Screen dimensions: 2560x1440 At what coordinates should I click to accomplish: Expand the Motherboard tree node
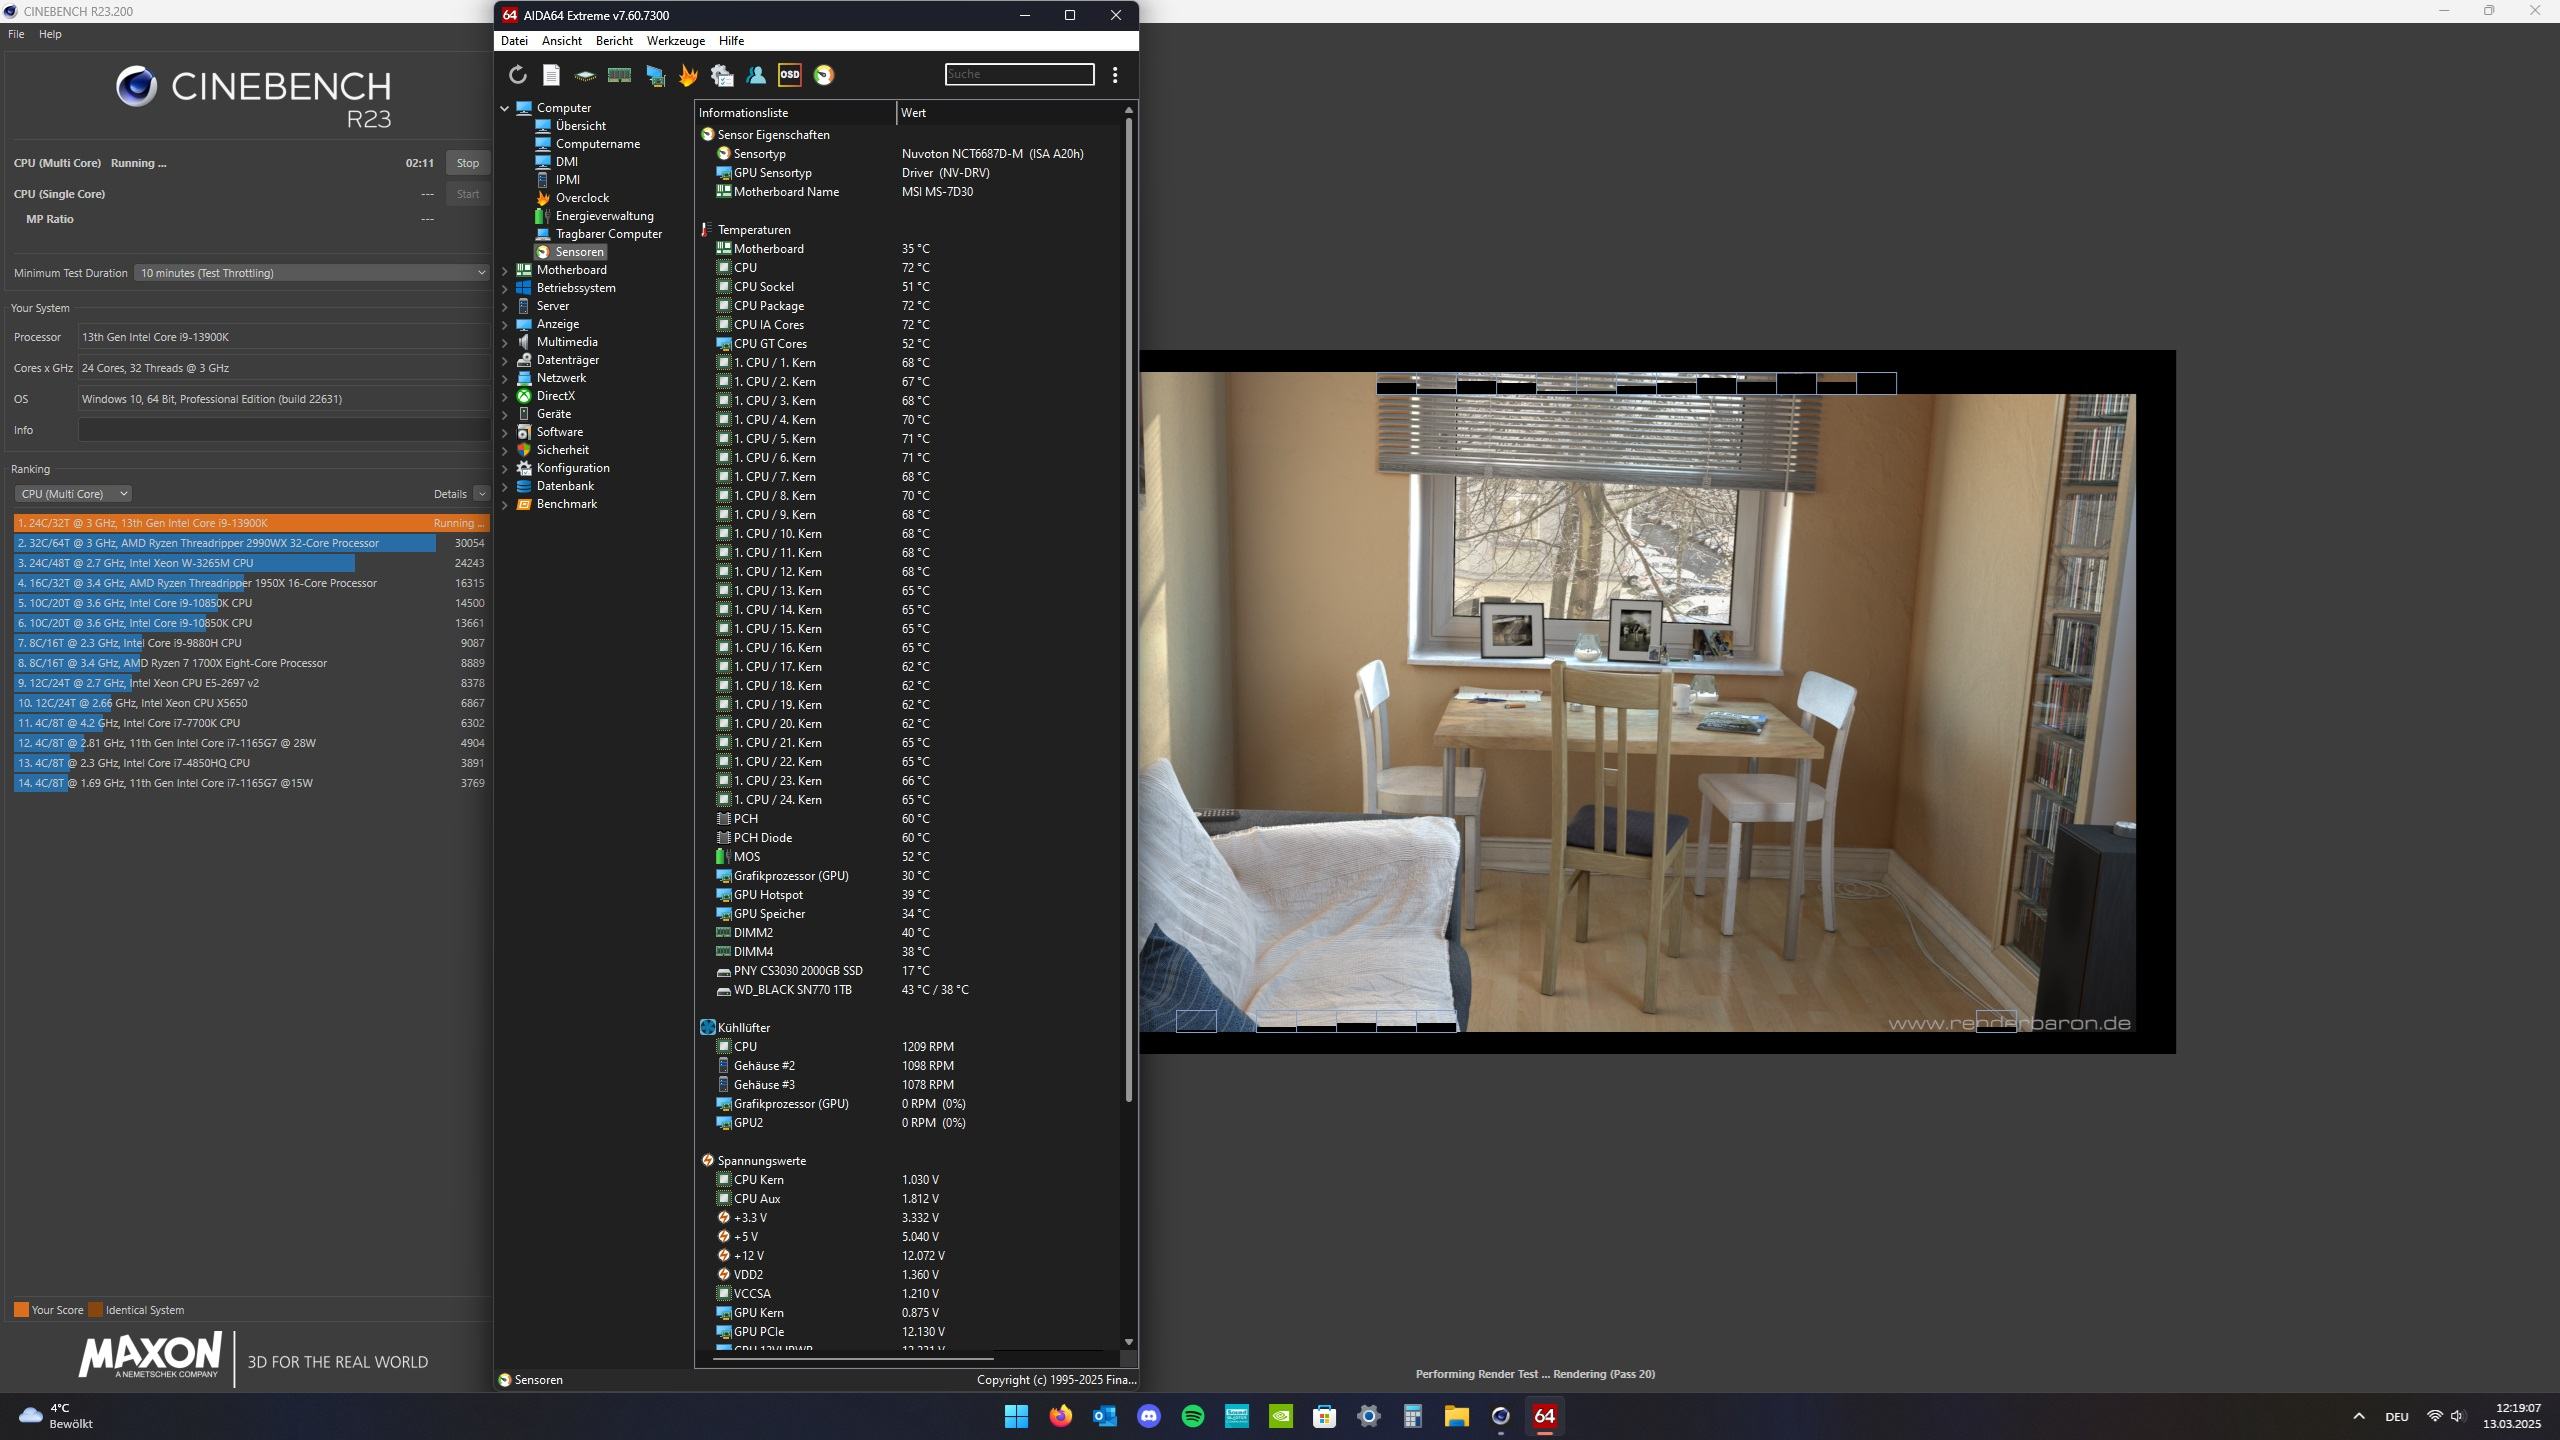coord(505,270)
